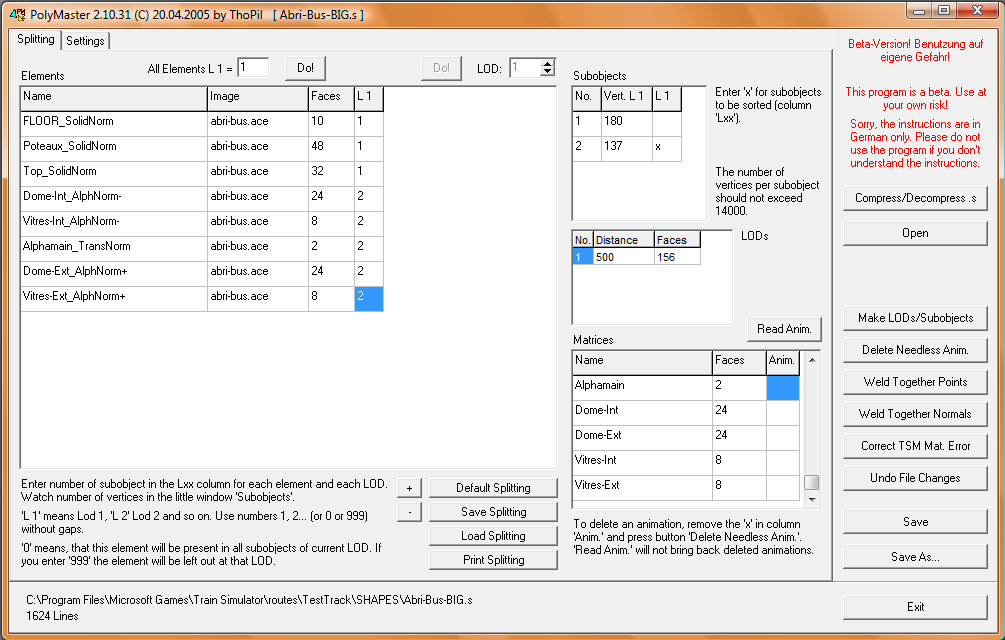Click the Faces column header in Elements table
Screen dimensions: 1005x640
coord(331,98)
